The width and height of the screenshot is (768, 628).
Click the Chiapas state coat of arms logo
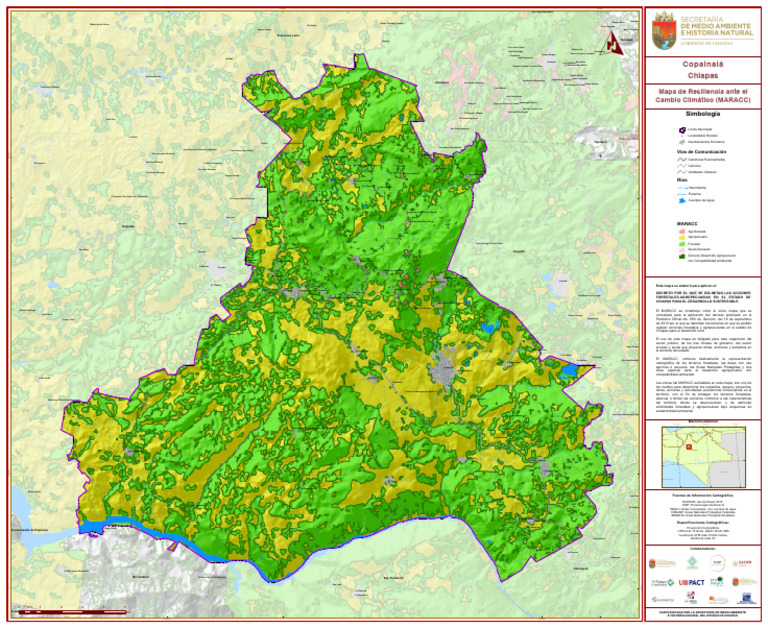click(664, 31)
